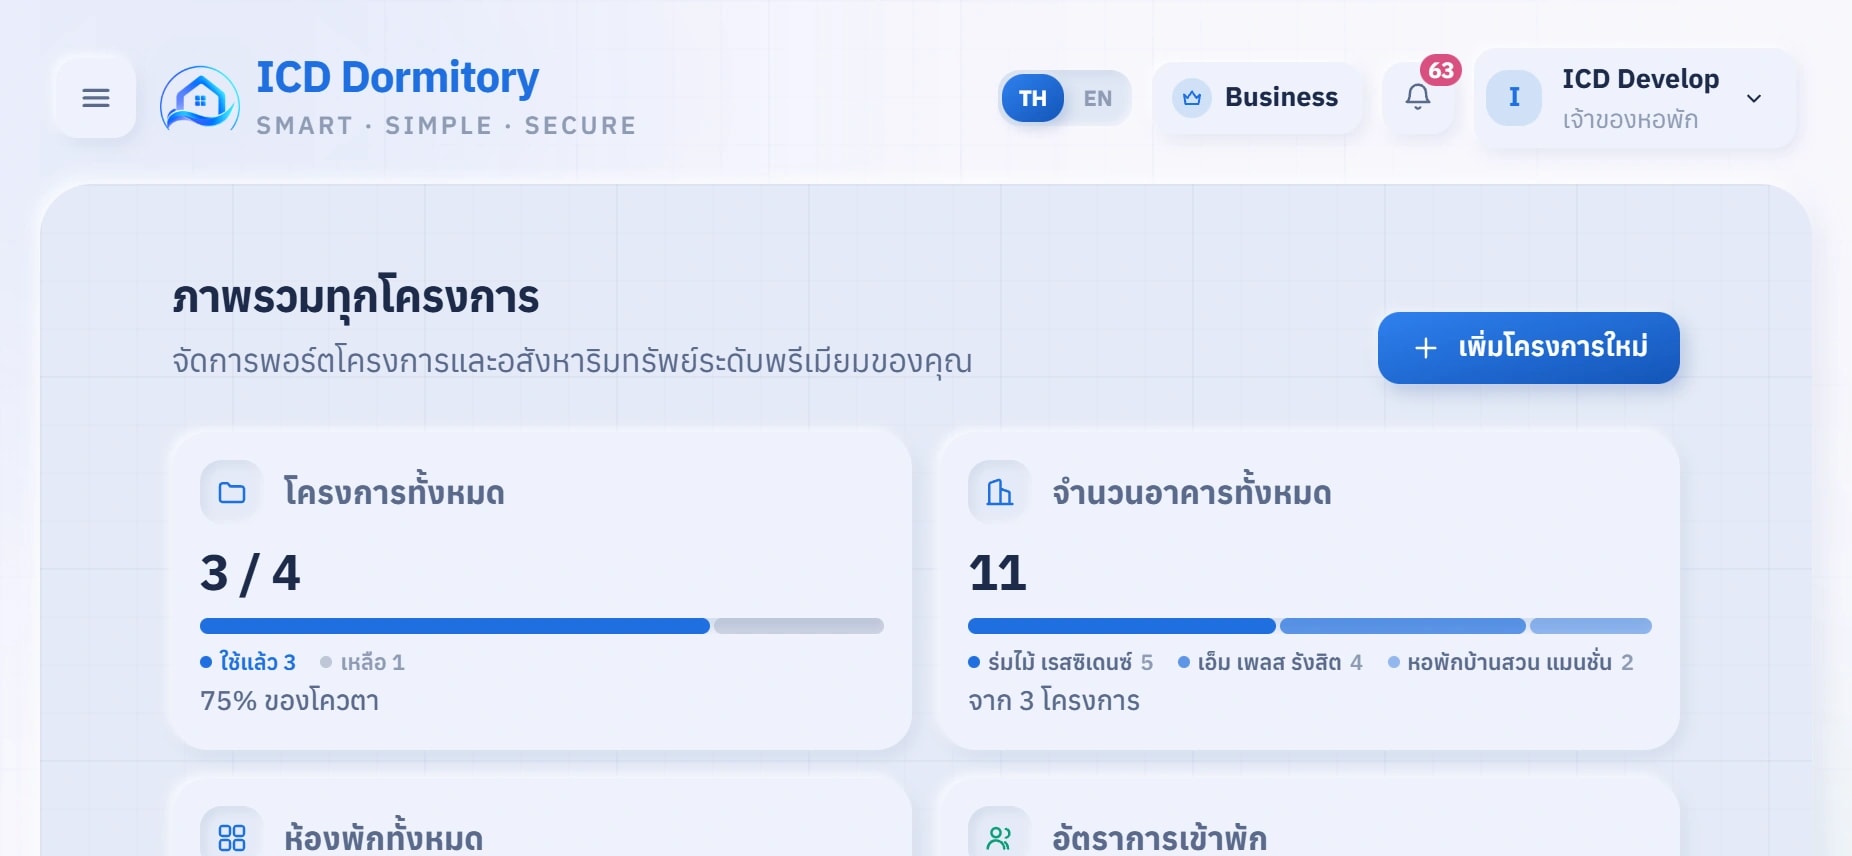
Task: Click the grid icon for ห้องพักทั้งหมด
Action: [232, 838]
